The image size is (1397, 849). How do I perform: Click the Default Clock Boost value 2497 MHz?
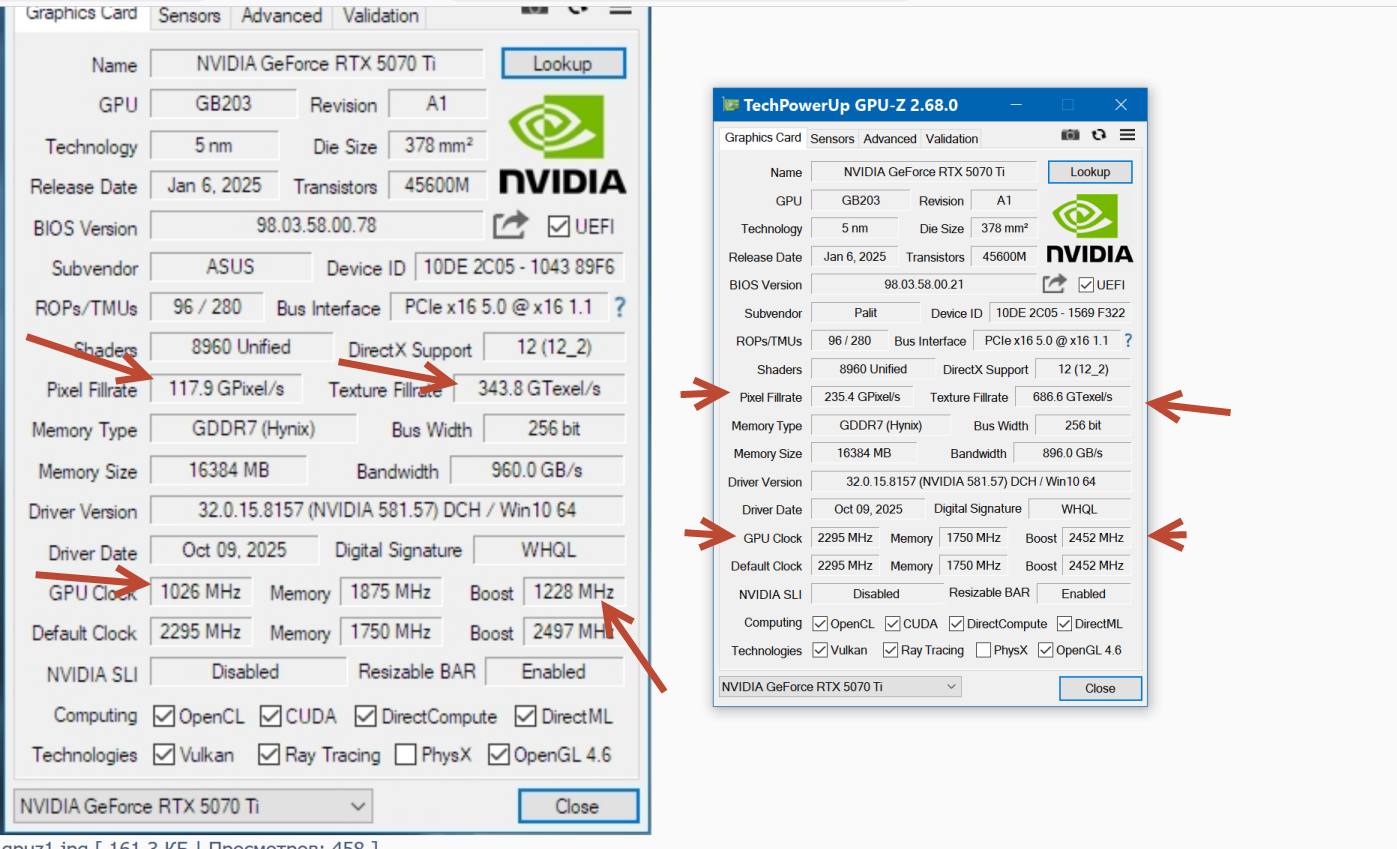click(575, 632)
